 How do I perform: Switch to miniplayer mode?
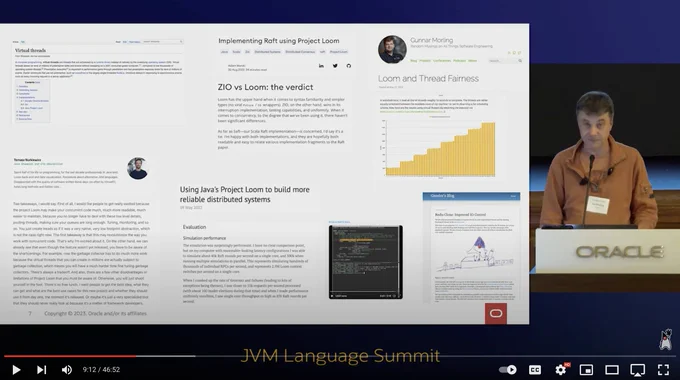pyautogui.click(x=586, y=370)
